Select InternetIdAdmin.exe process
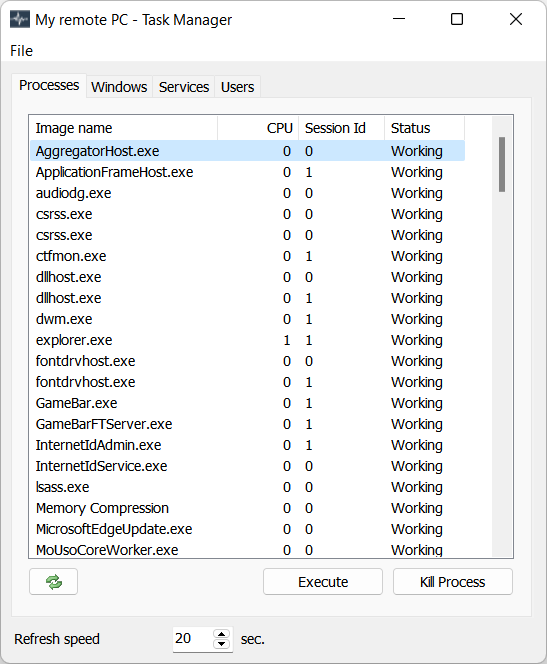 click(247, 445)
